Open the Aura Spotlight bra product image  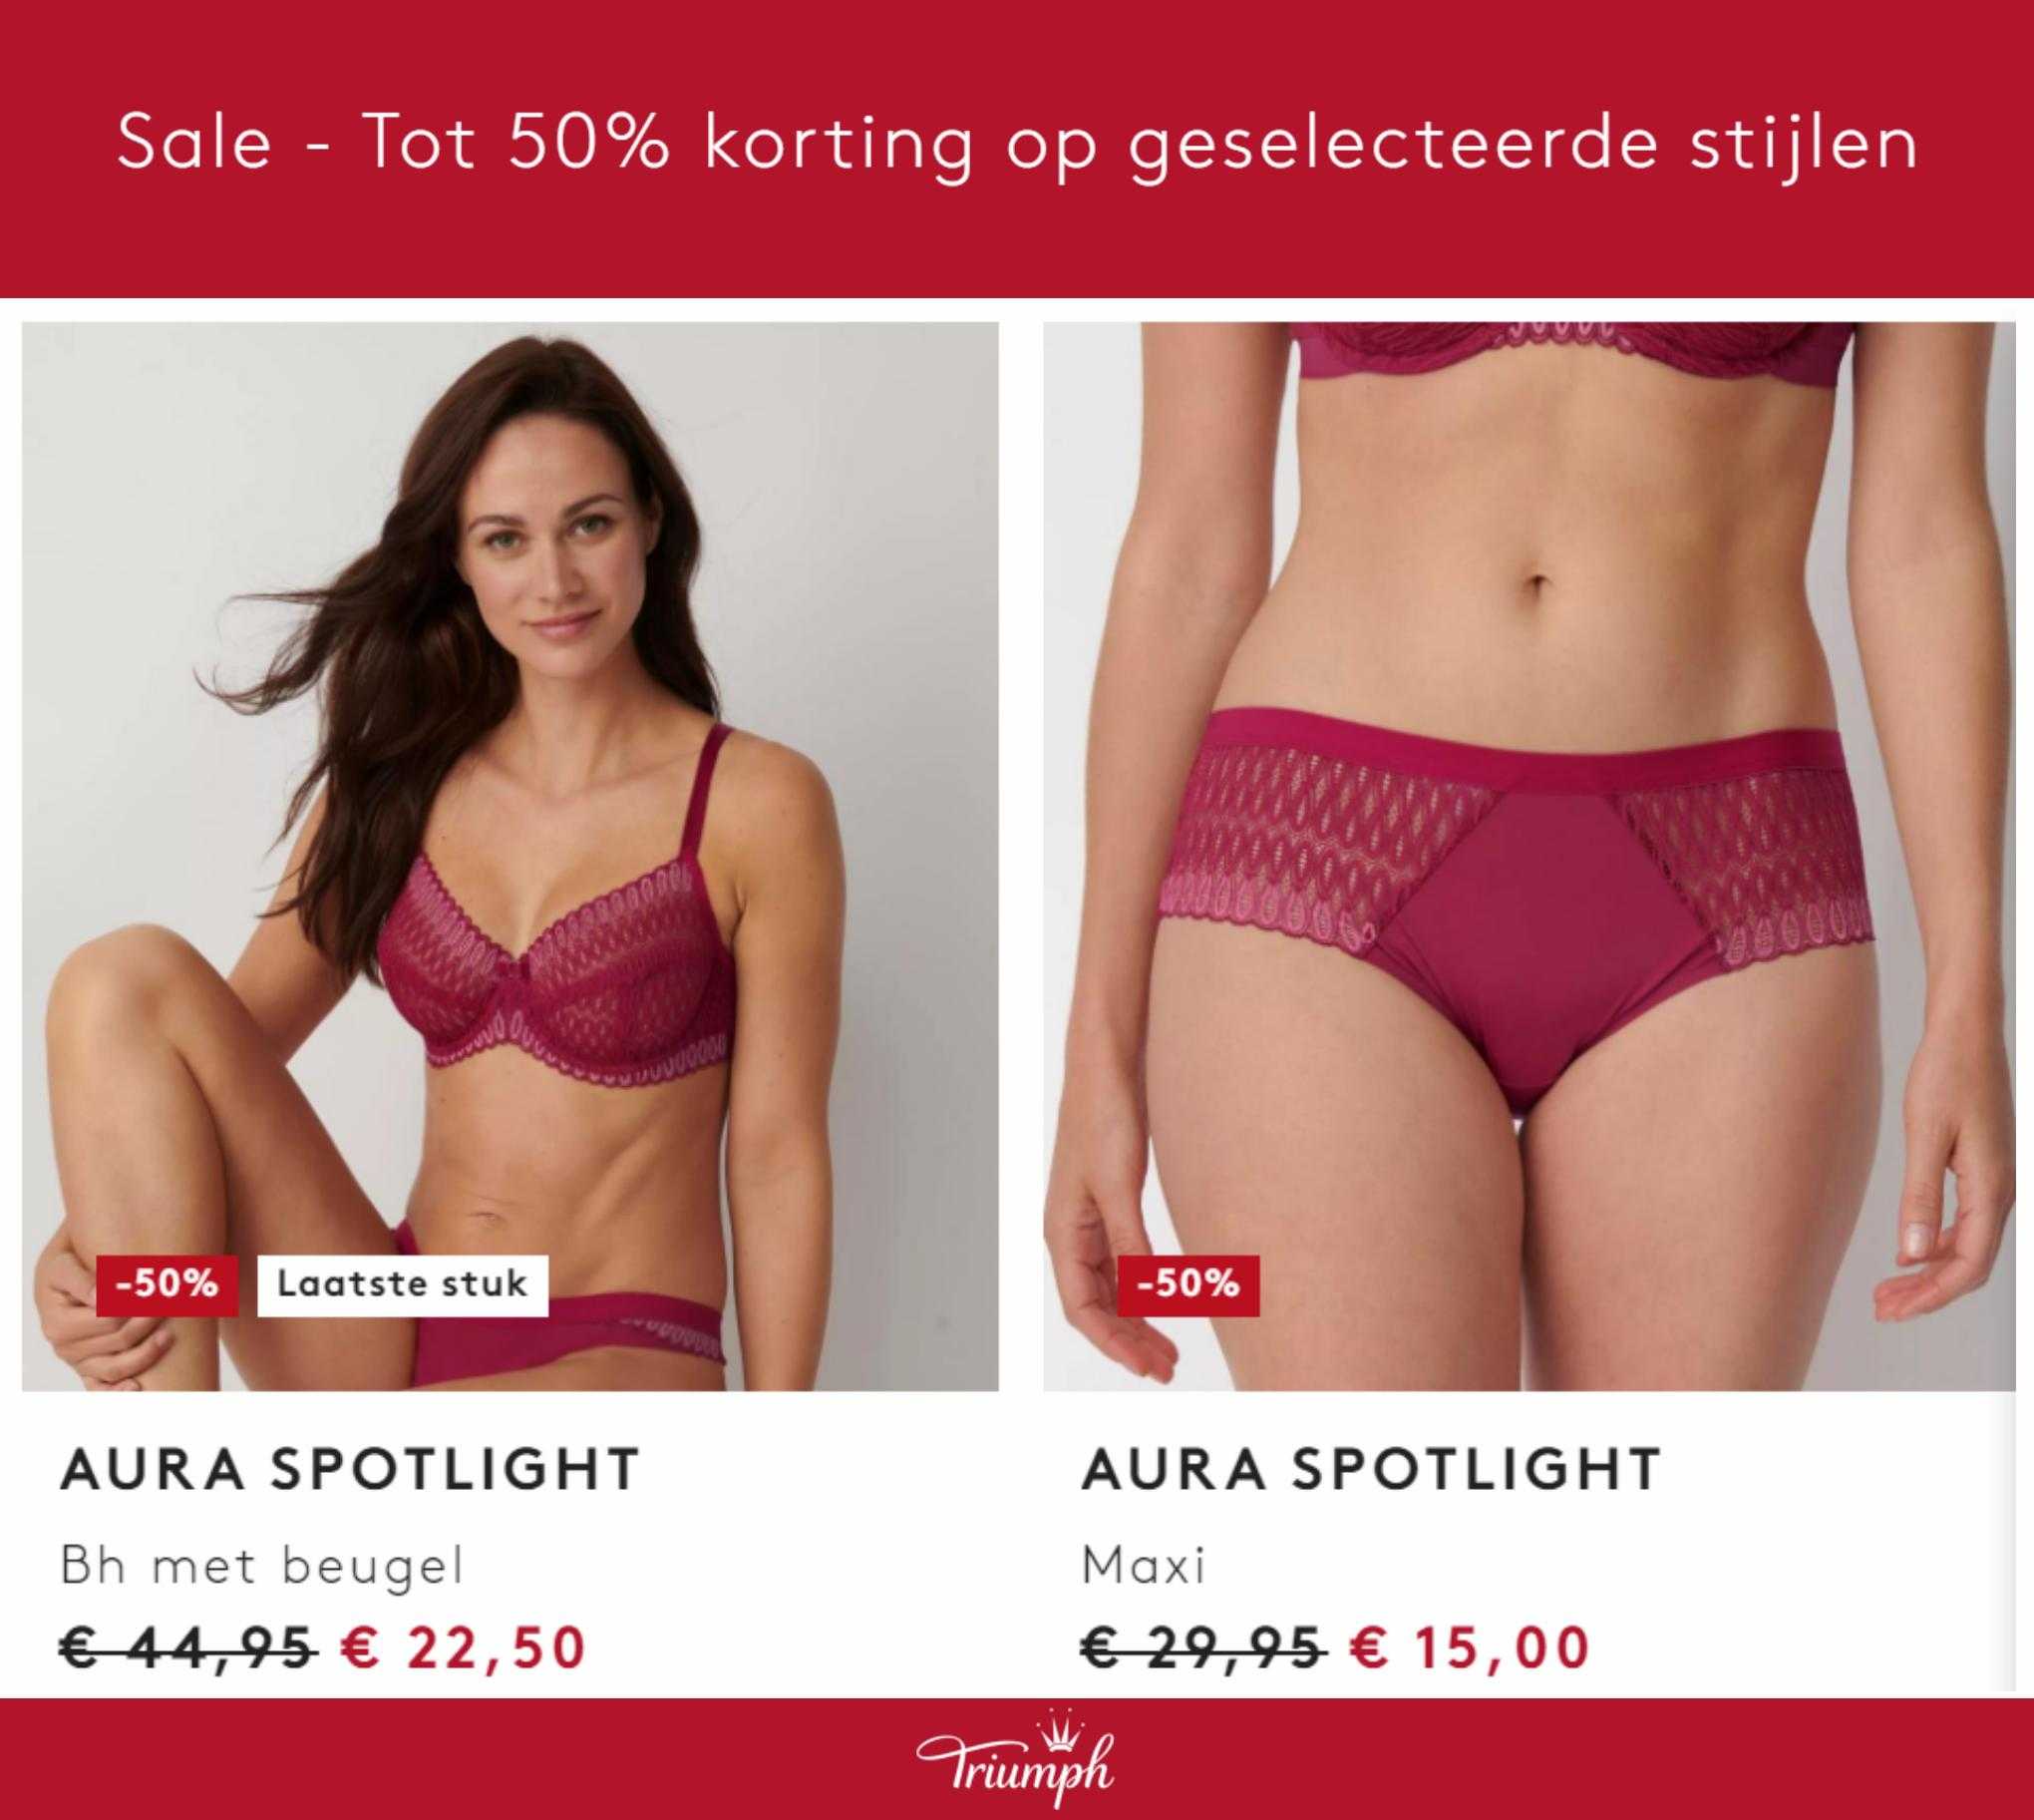pyautogui.click(x=510, y=856)
